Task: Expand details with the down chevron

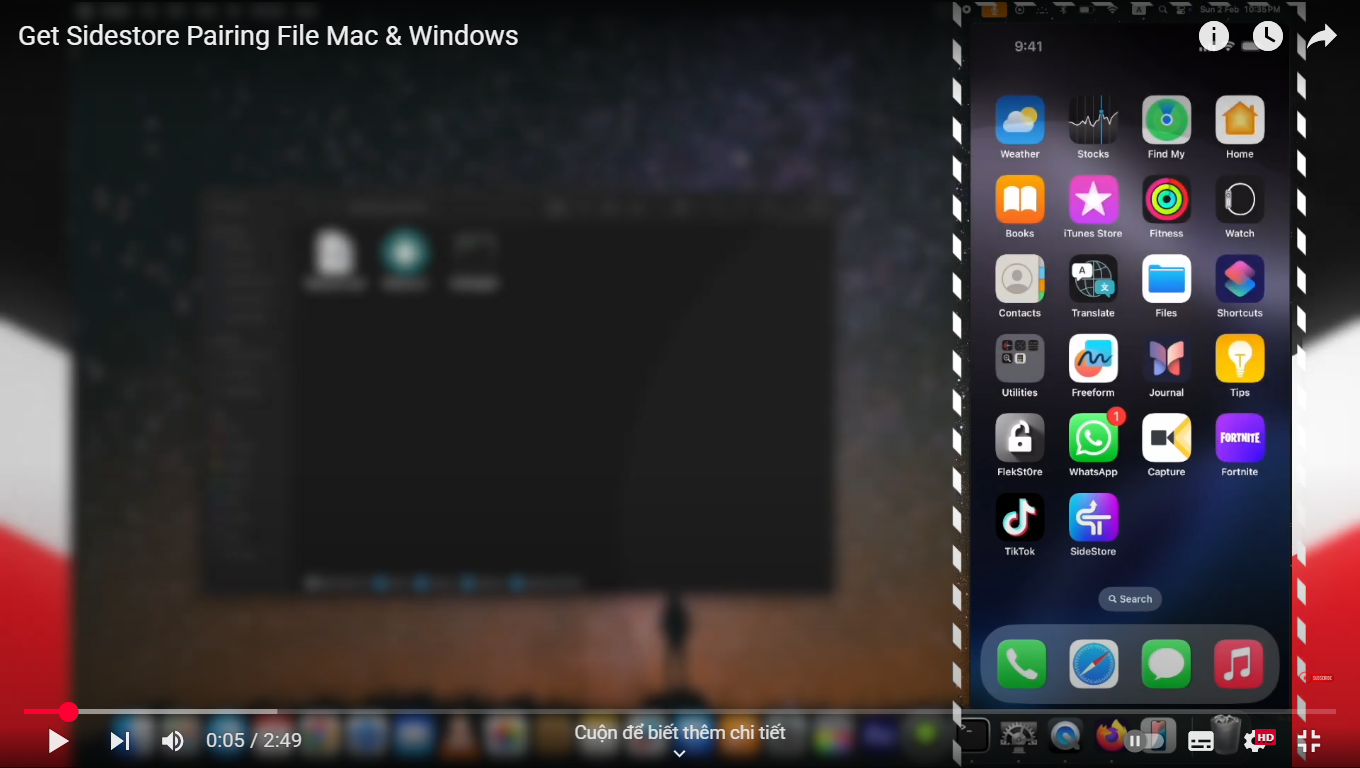Action: point(680,754)
